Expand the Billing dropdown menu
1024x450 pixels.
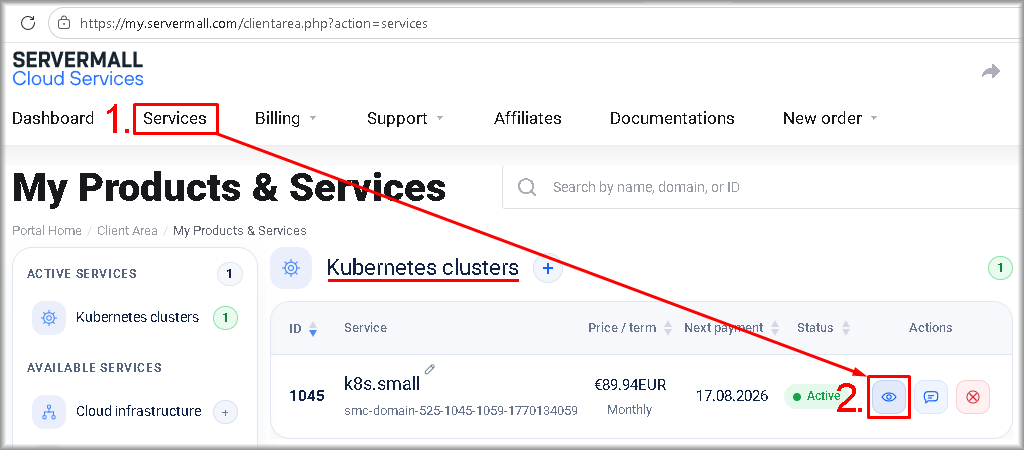(x=285, y=118)
